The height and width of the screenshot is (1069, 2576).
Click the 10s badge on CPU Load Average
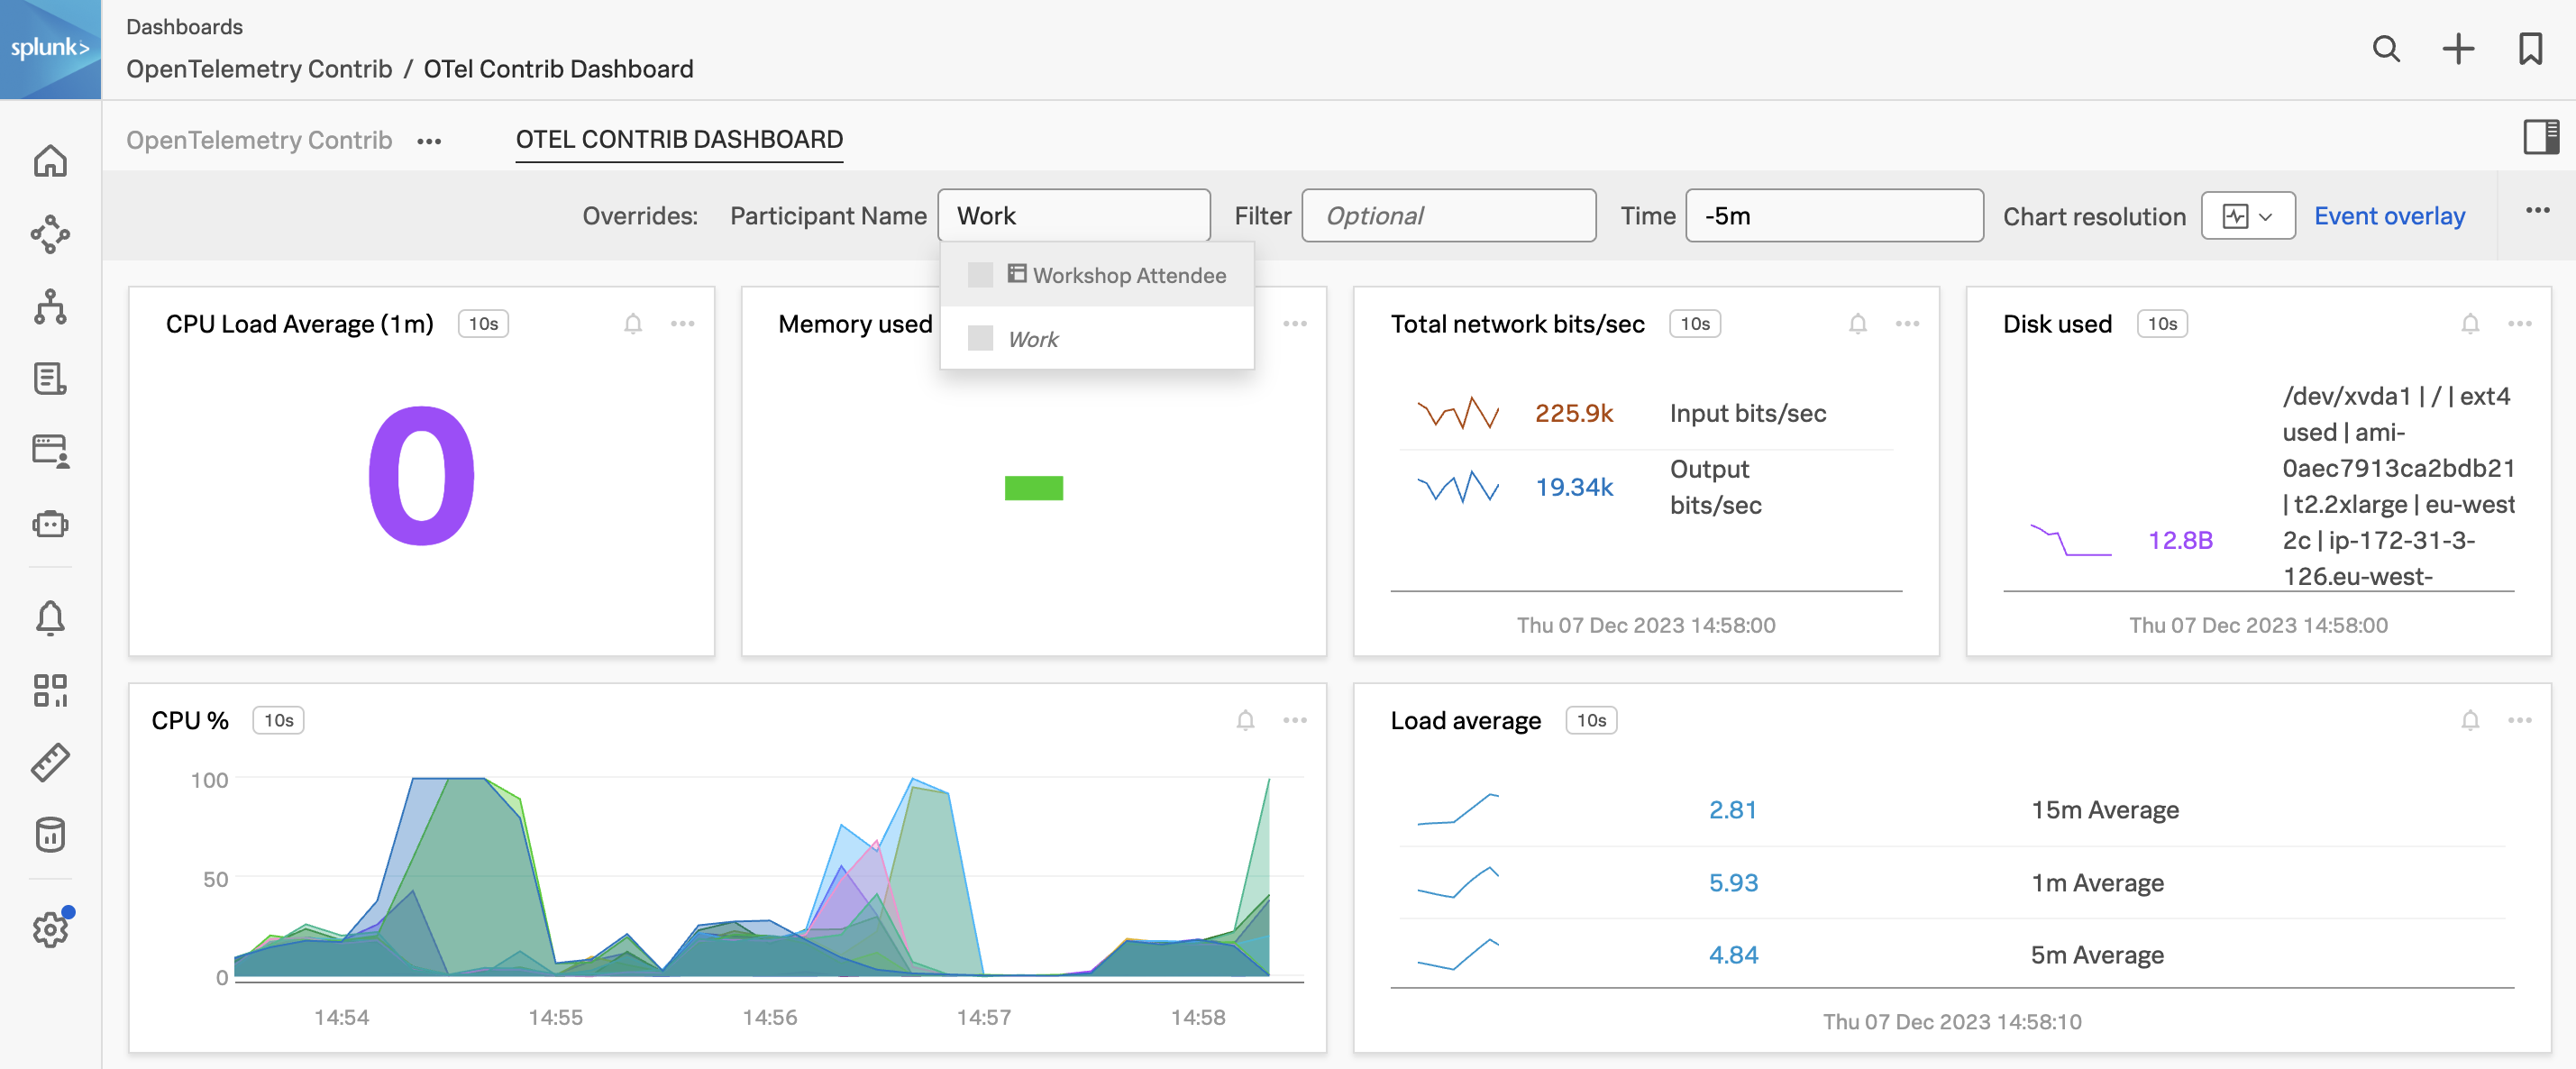(x=483, y=324)
